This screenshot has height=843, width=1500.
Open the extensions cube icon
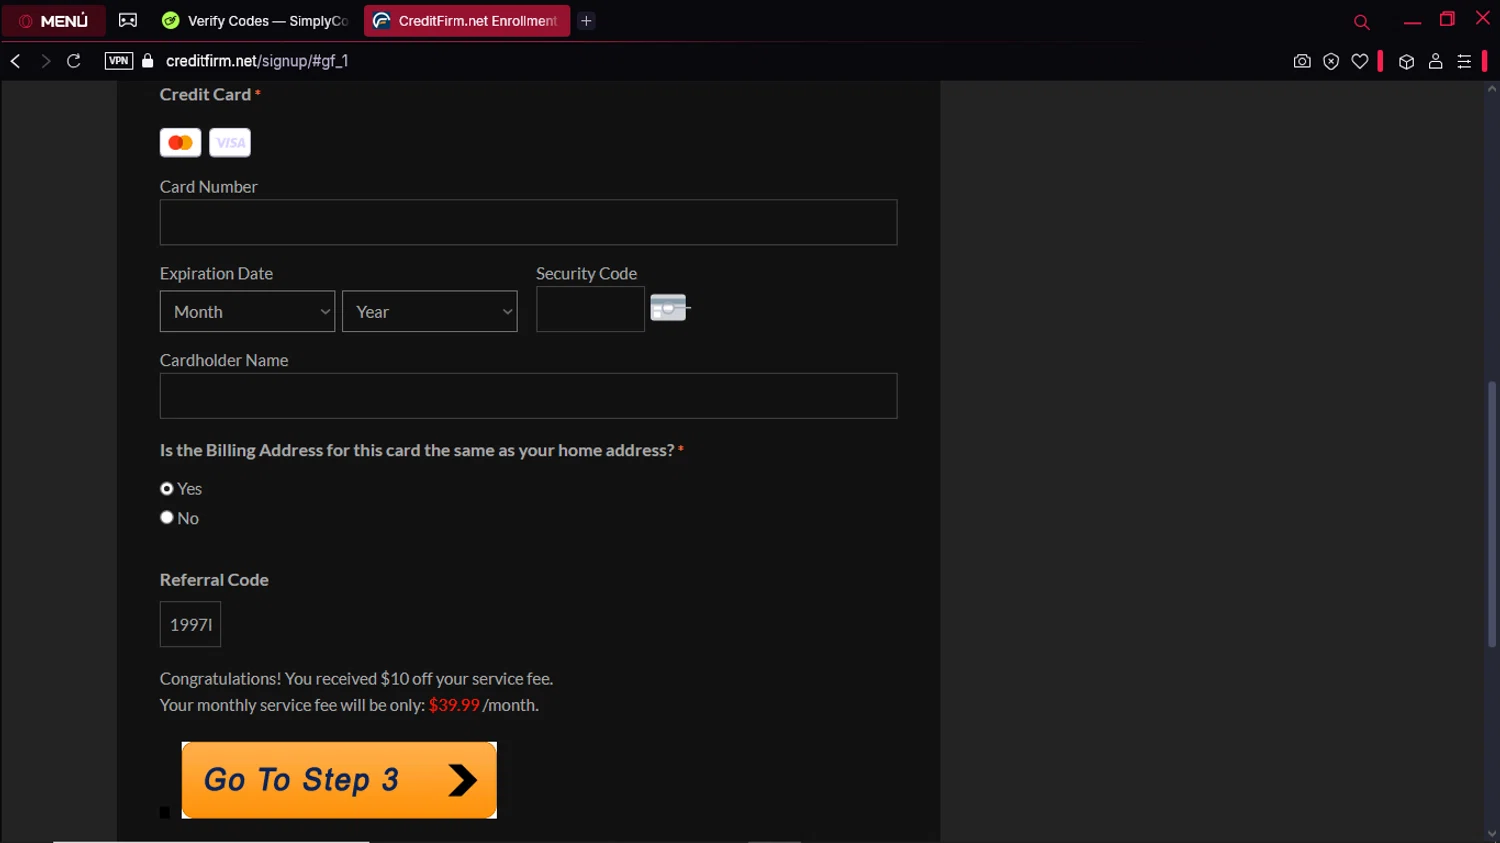[x=1407, y=62]
